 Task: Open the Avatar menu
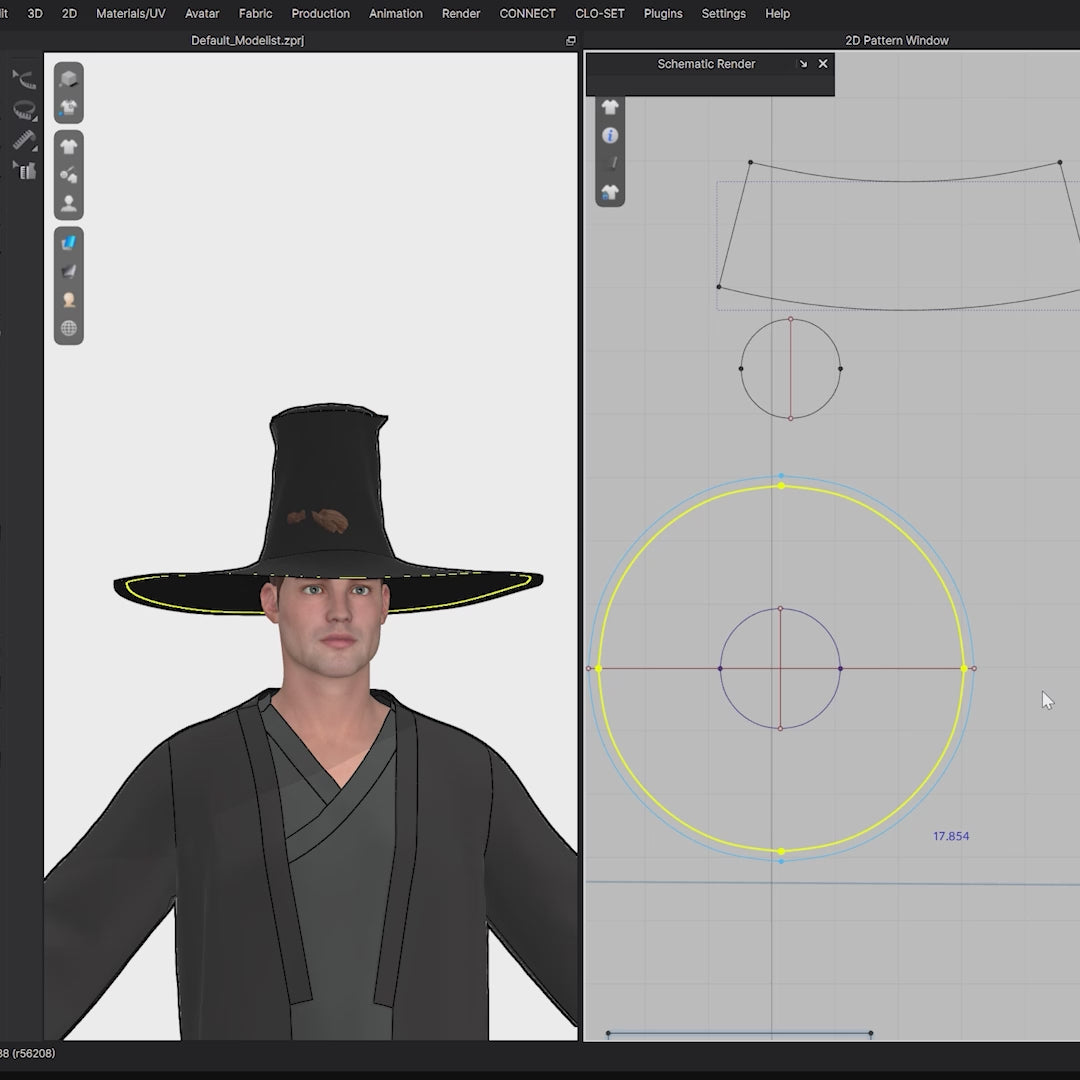202,14
